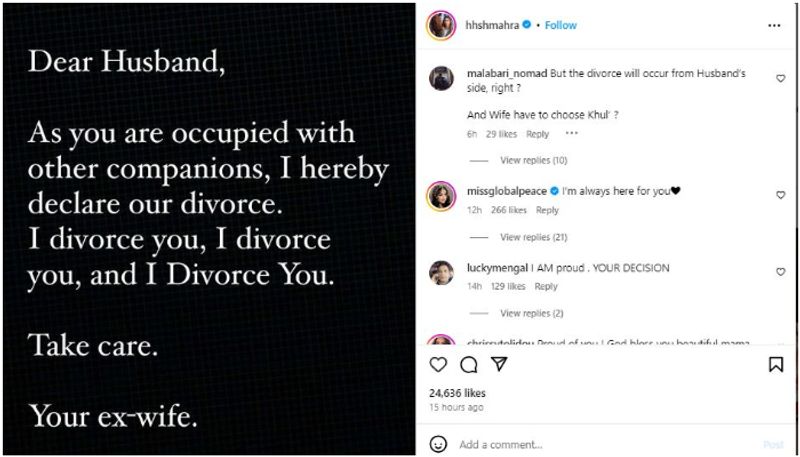Open the 24,636 likes list
Viewport: 800px width, 457px height.
point(457,393)
